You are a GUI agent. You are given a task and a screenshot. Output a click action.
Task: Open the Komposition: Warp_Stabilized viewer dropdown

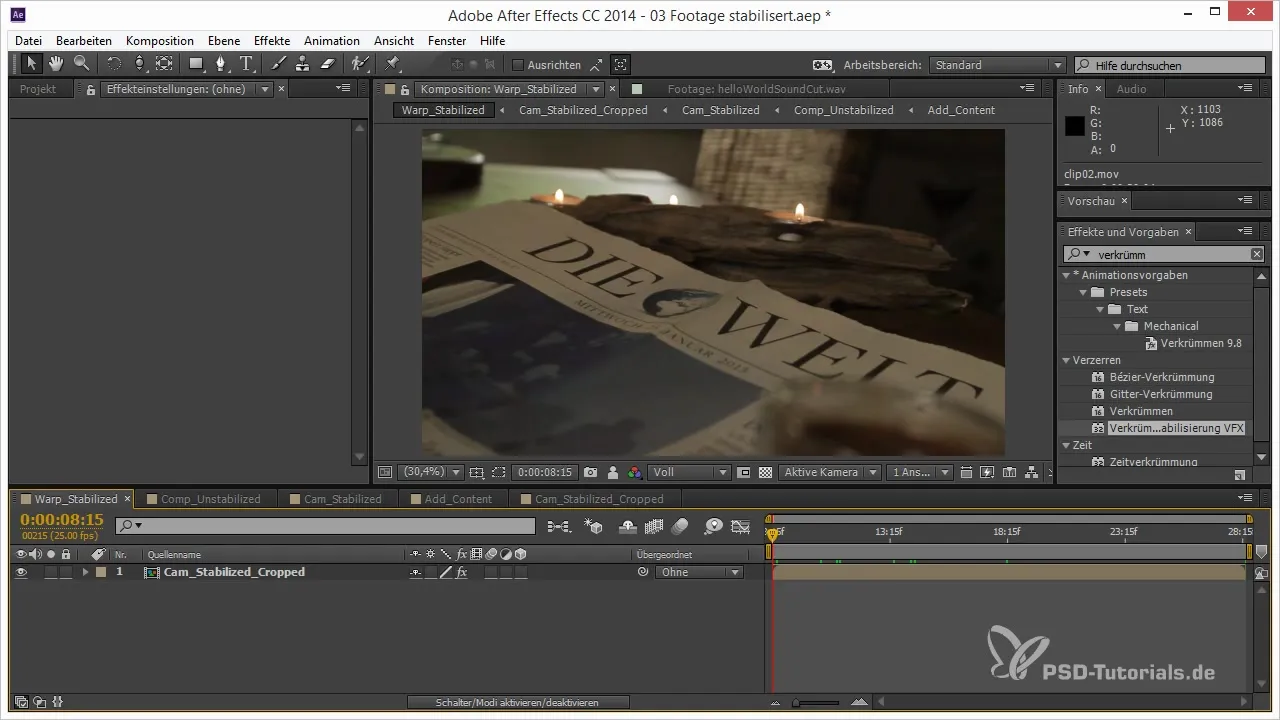(596, 89)
